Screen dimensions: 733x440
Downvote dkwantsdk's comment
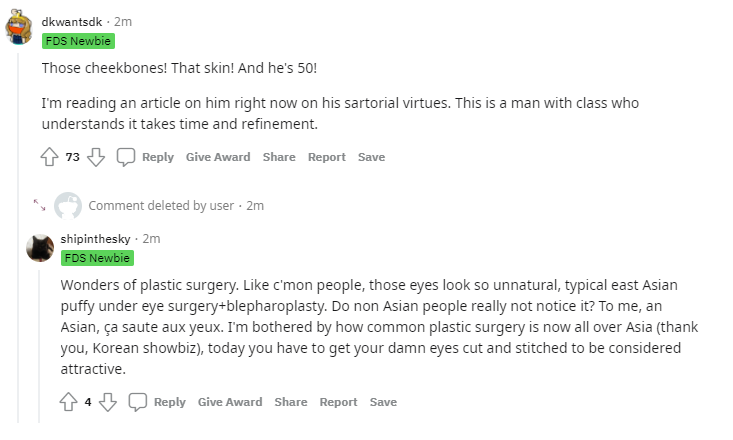pyautogui.click(x=96, y=157)
